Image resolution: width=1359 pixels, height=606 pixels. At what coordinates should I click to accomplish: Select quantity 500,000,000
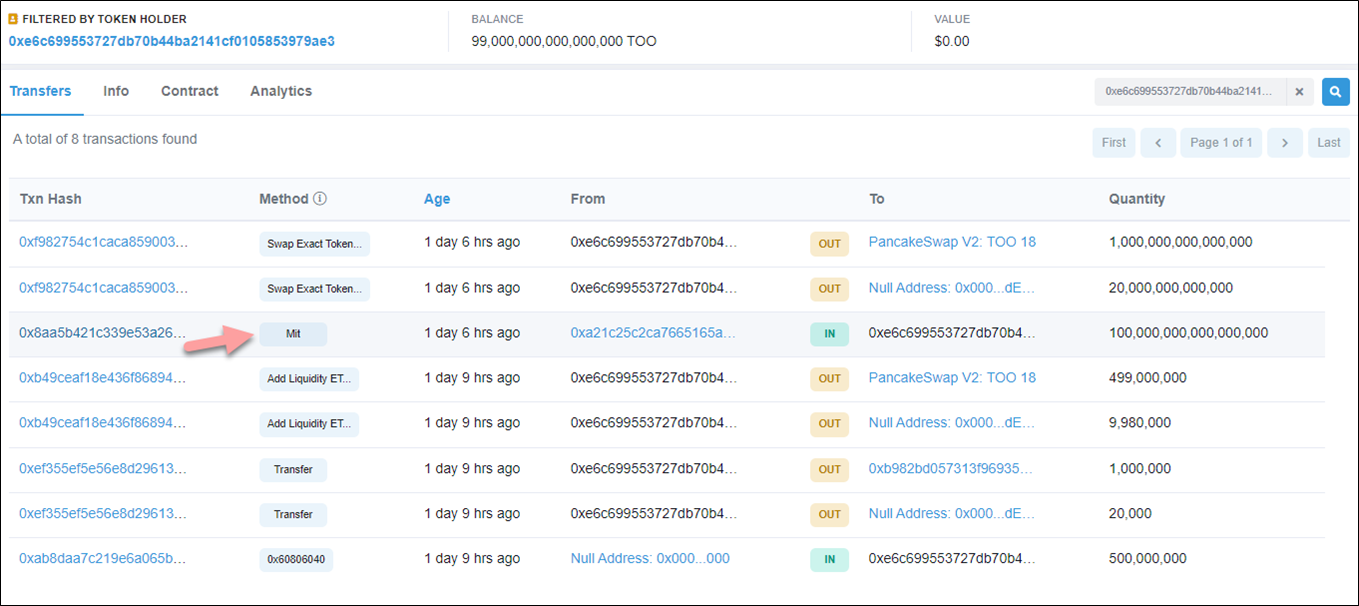pyautogui.click(x=1148, y=559)
